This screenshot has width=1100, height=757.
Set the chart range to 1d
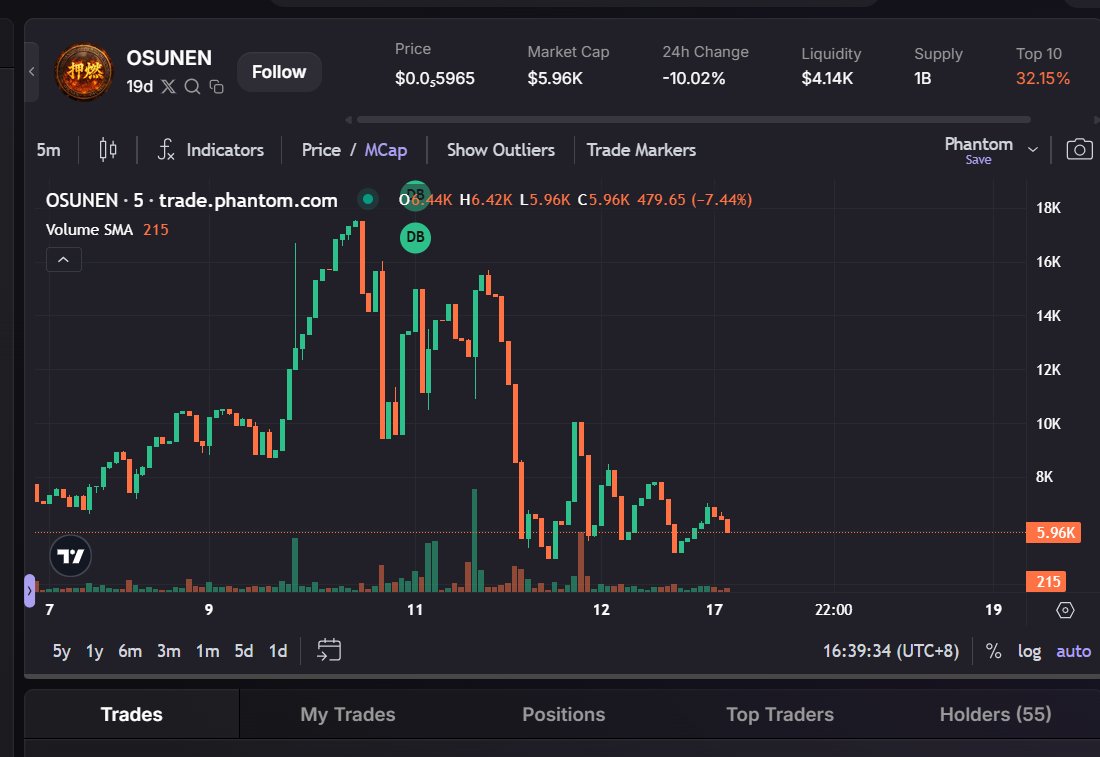(278, 651)
